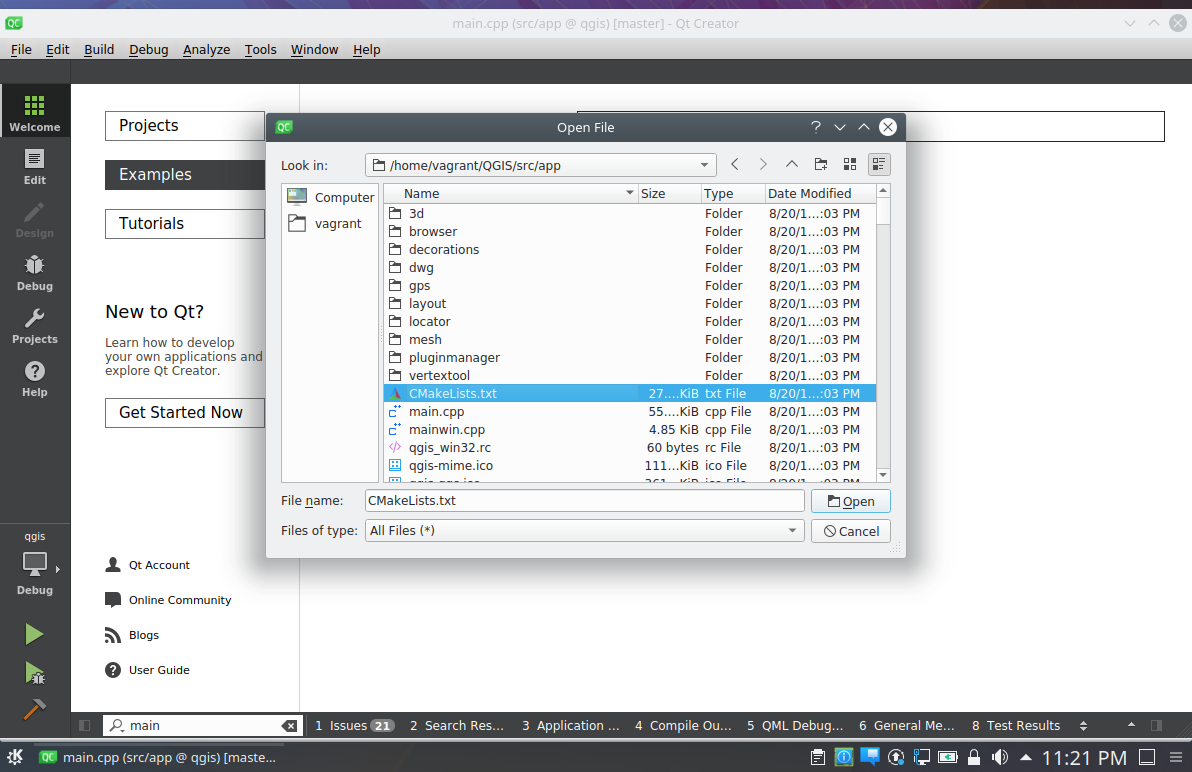Expand output panes selector arrows
Viewport: 1192px width, 772px height.
1083,726
